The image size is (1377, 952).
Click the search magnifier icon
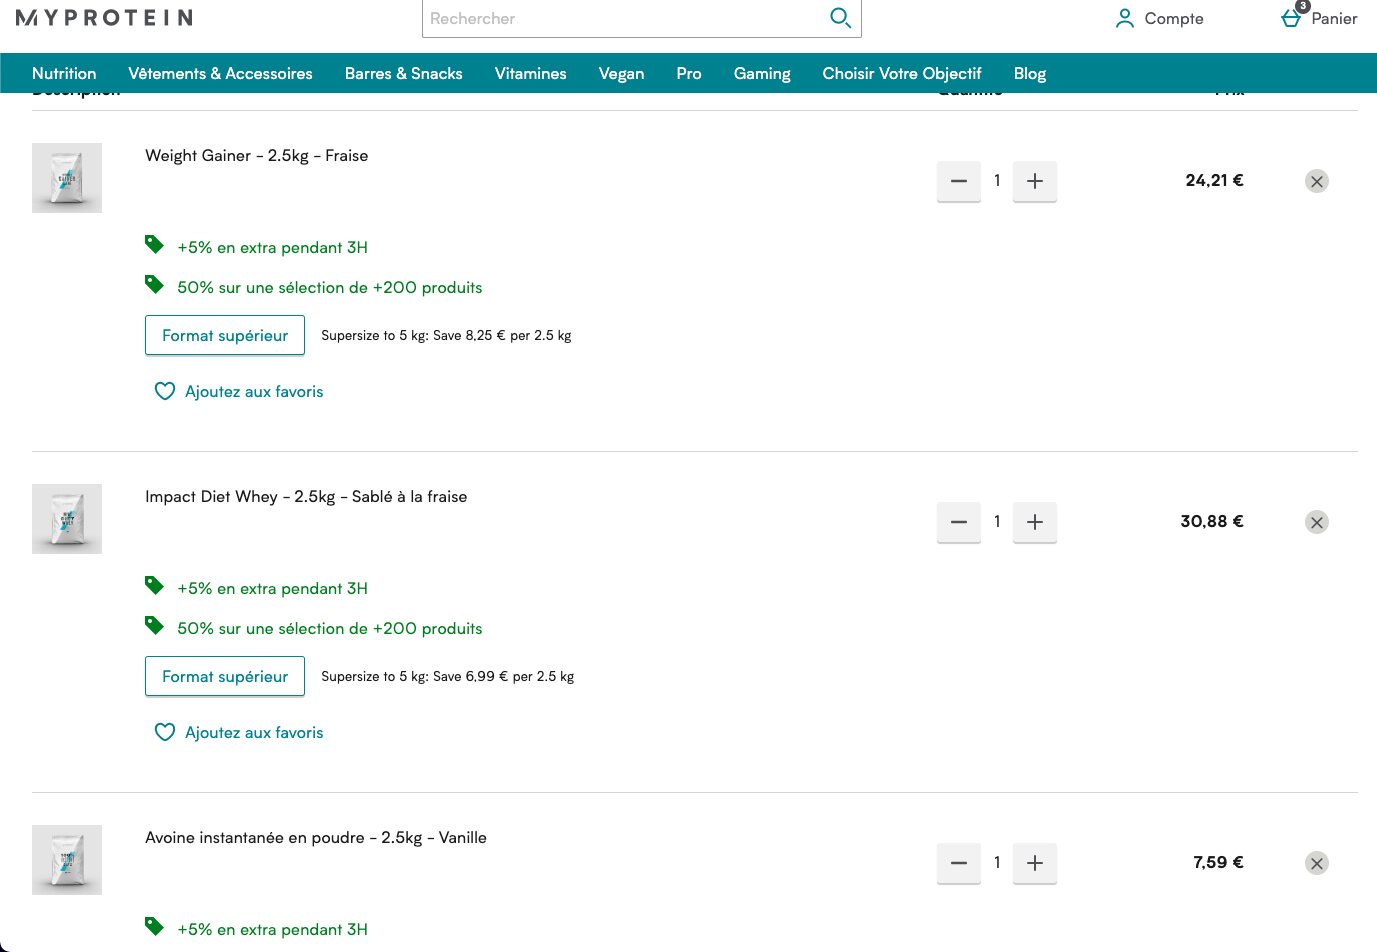coord(841,18)
